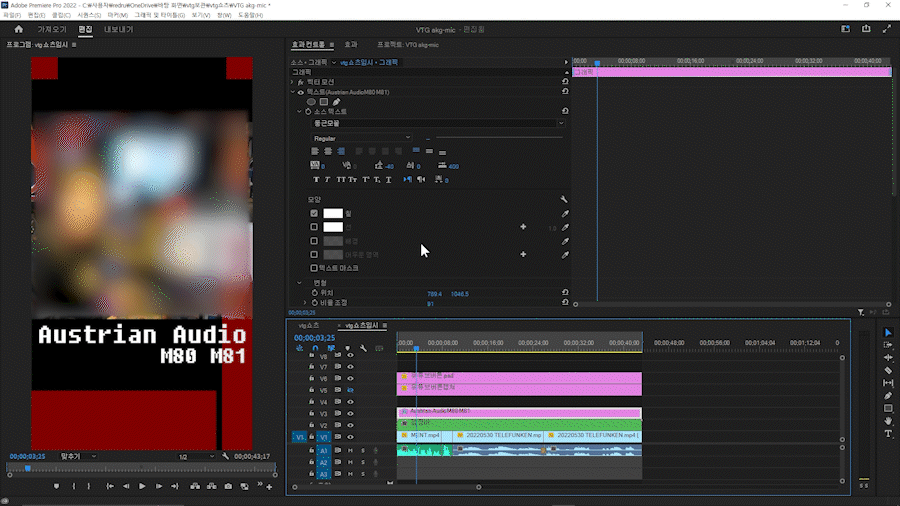Mute audio track A1

click(350, 450)
